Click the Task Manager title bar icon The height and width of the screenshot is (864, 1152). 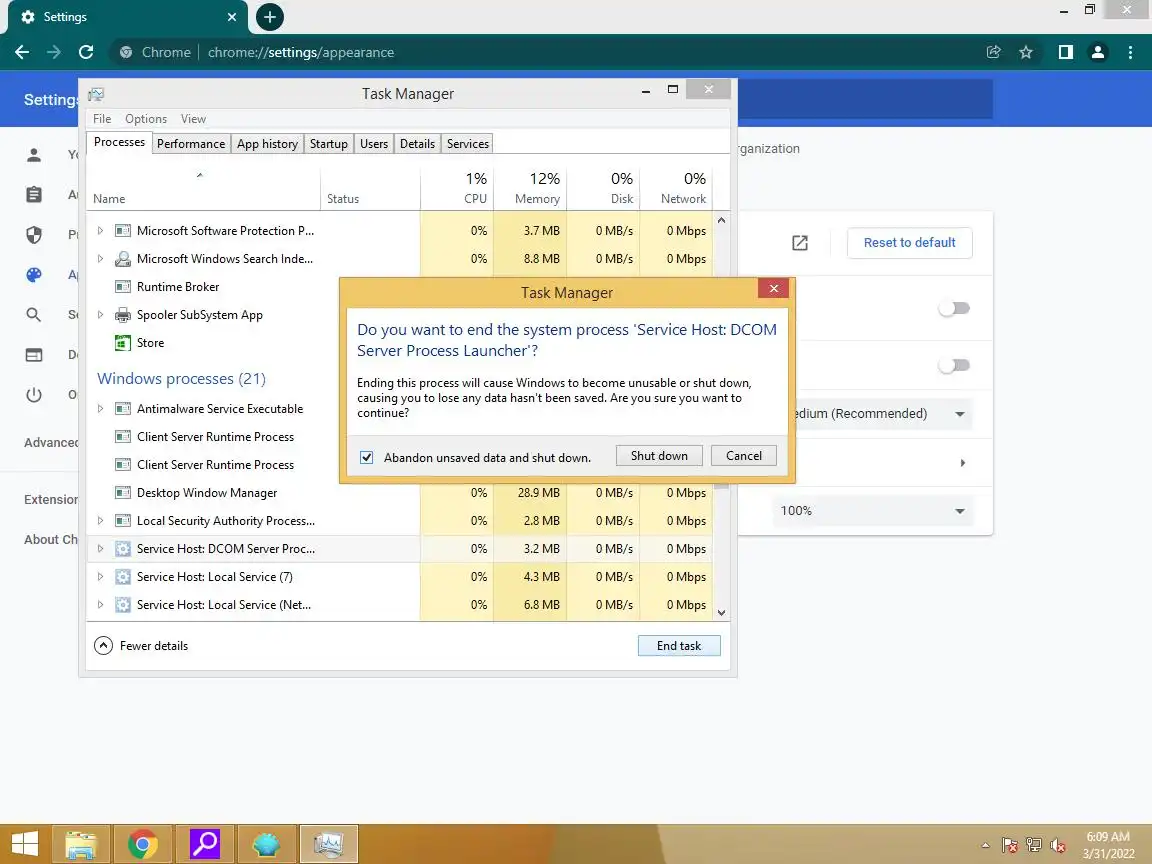coord(96,94)
